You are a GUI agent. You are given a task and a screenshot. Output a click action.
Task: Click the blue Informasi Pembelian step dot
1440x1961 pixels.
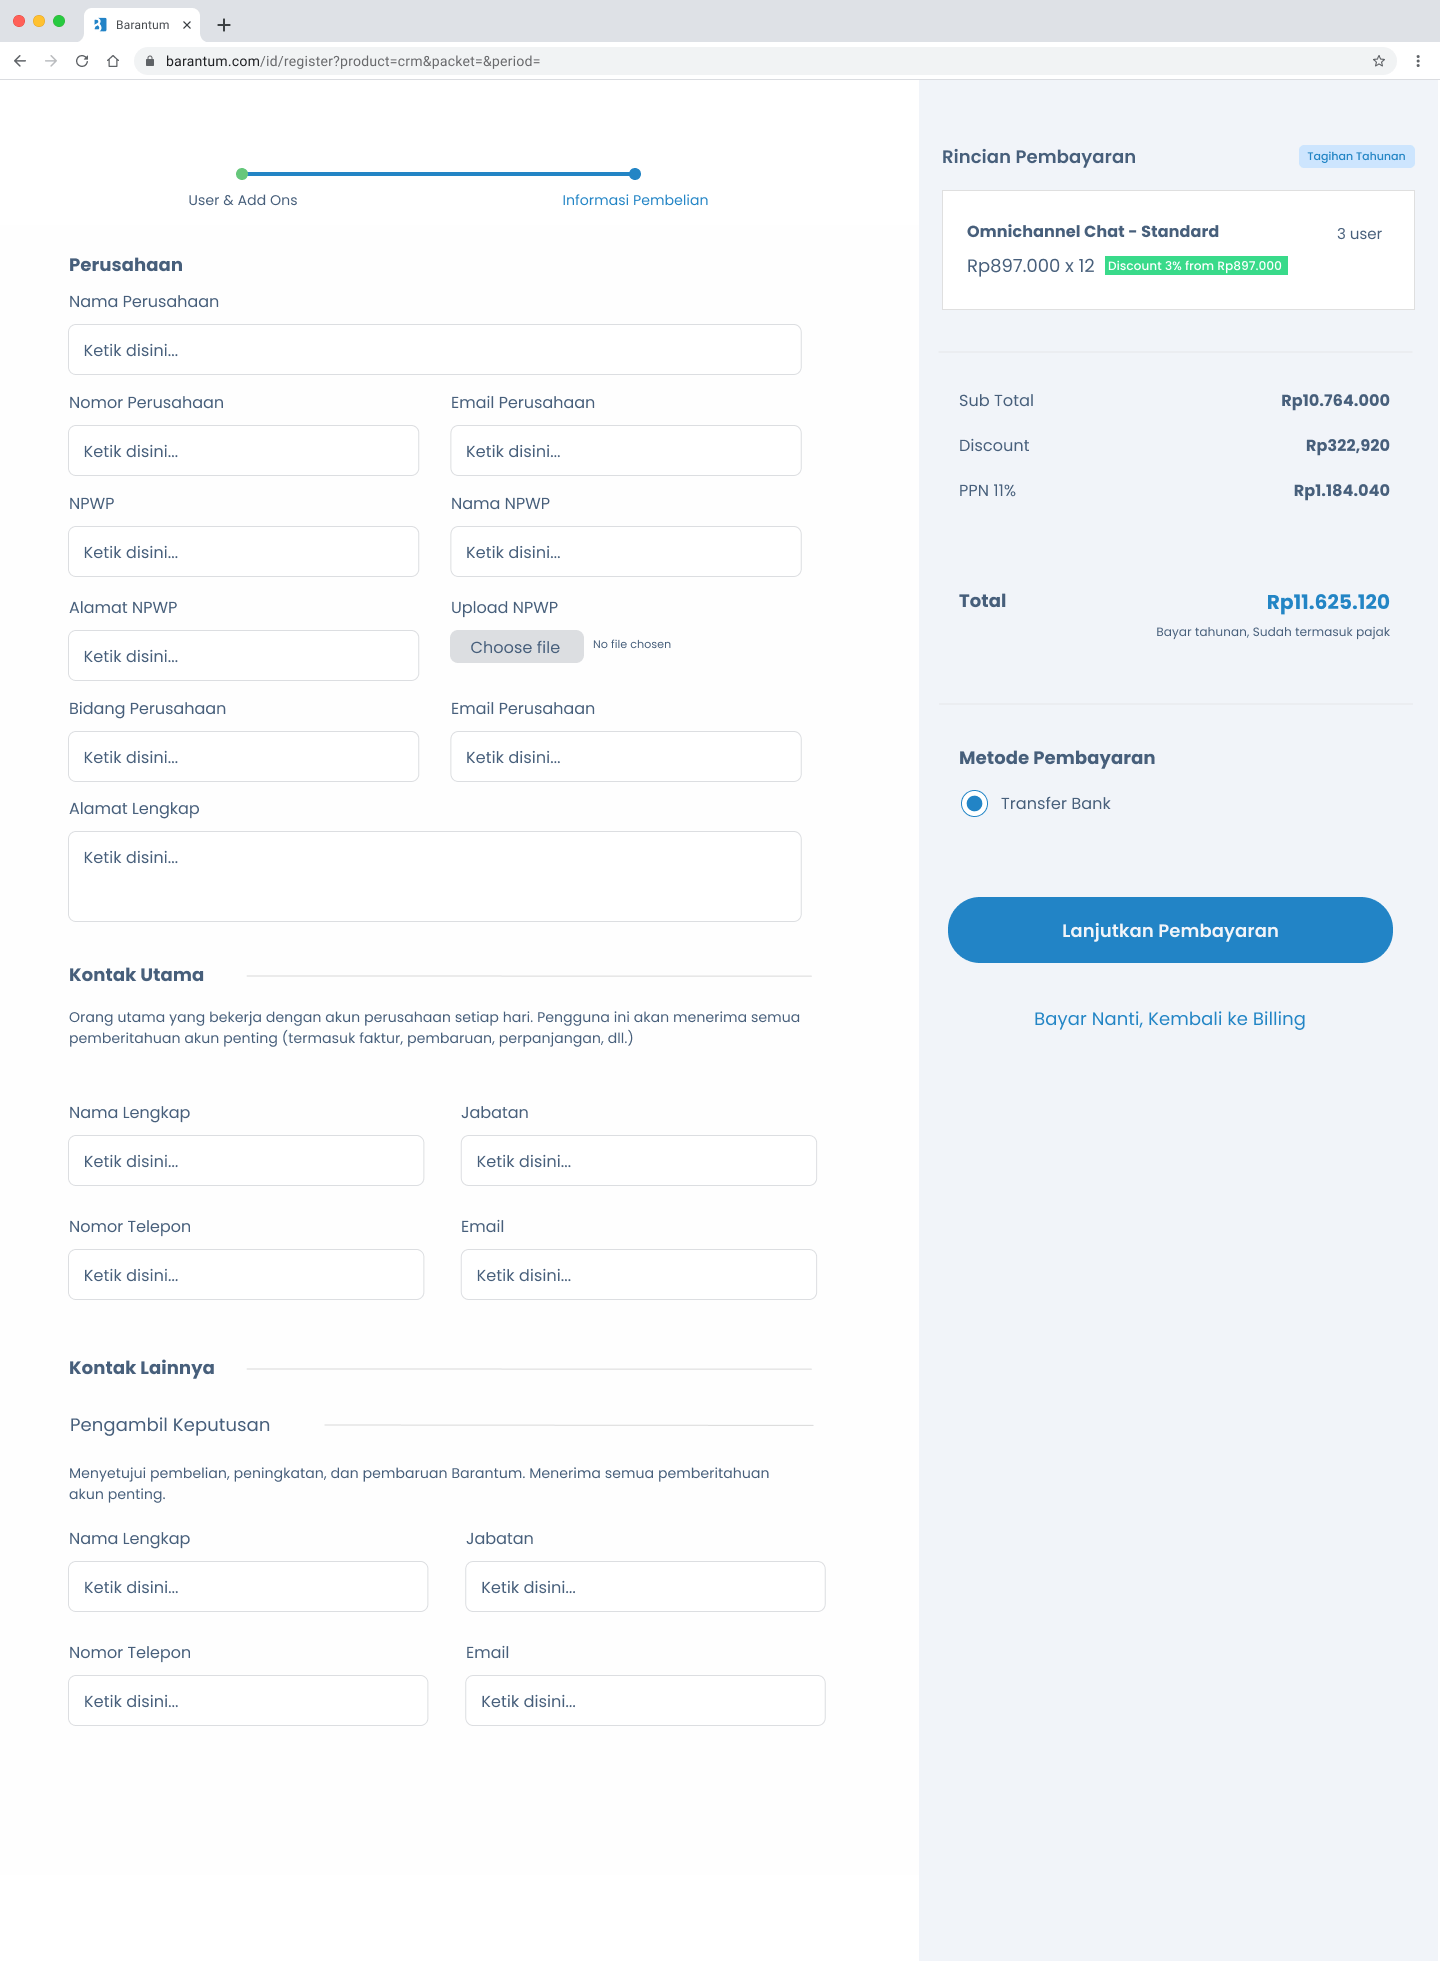tap(635, 174)
